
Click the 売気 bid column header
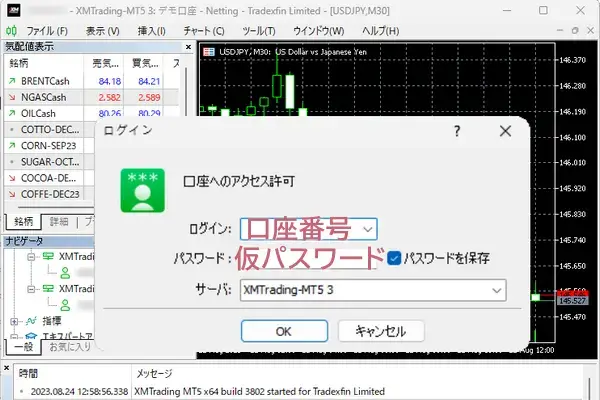tap(104, 63)
